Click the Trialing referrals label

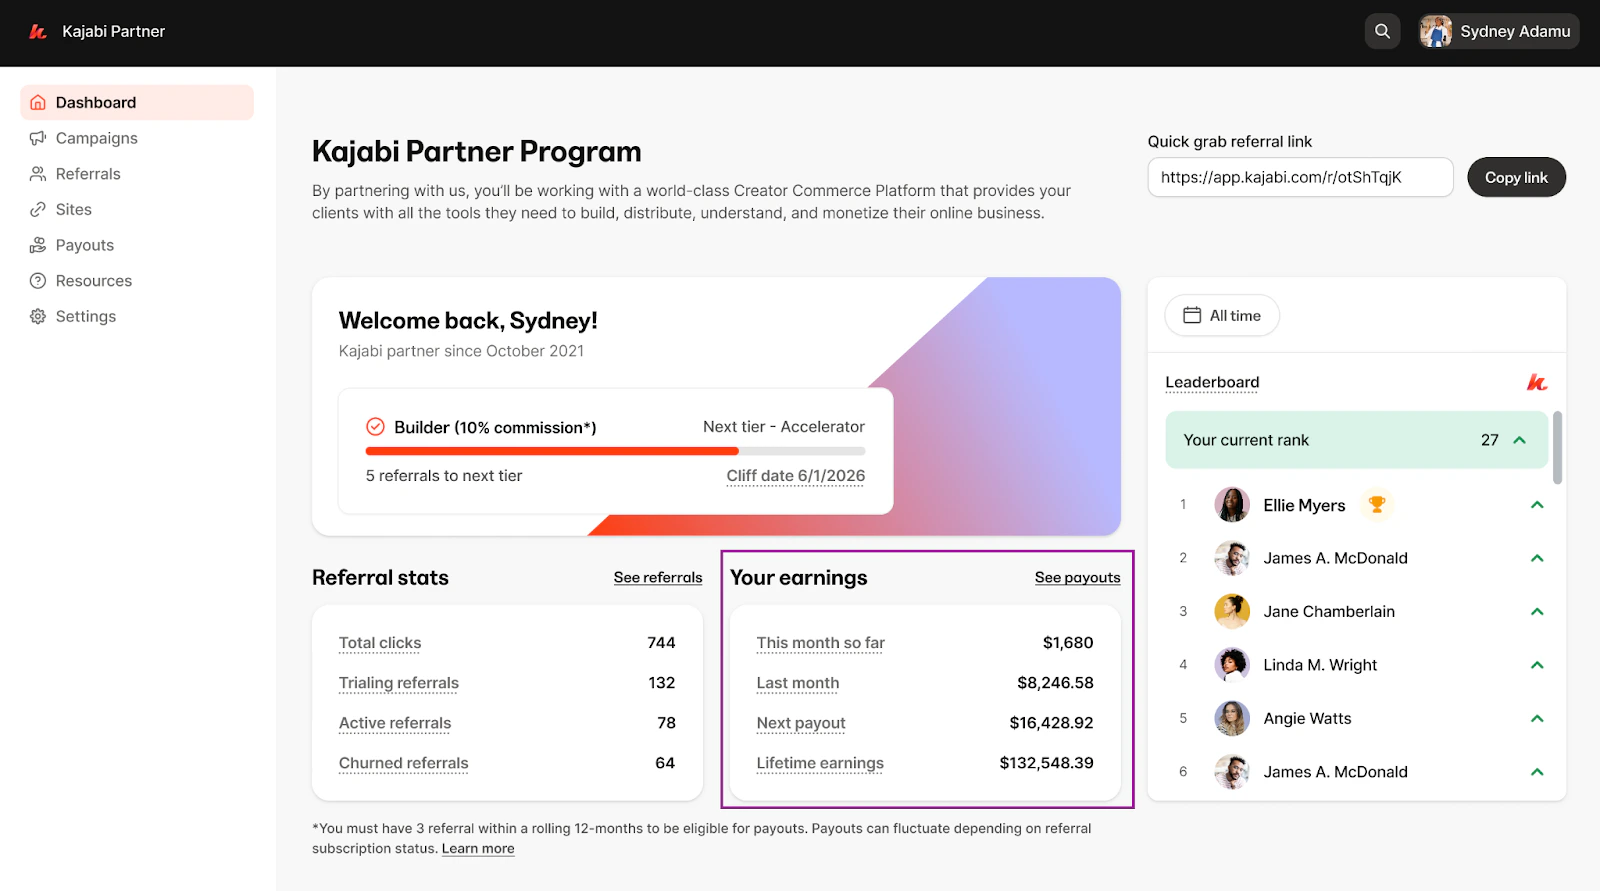tap(399, 683)
